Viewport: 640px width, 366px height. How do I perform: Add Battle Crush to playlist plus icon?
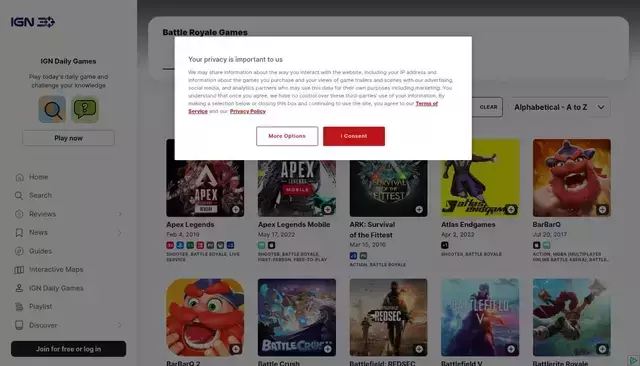tap(328, 349)
